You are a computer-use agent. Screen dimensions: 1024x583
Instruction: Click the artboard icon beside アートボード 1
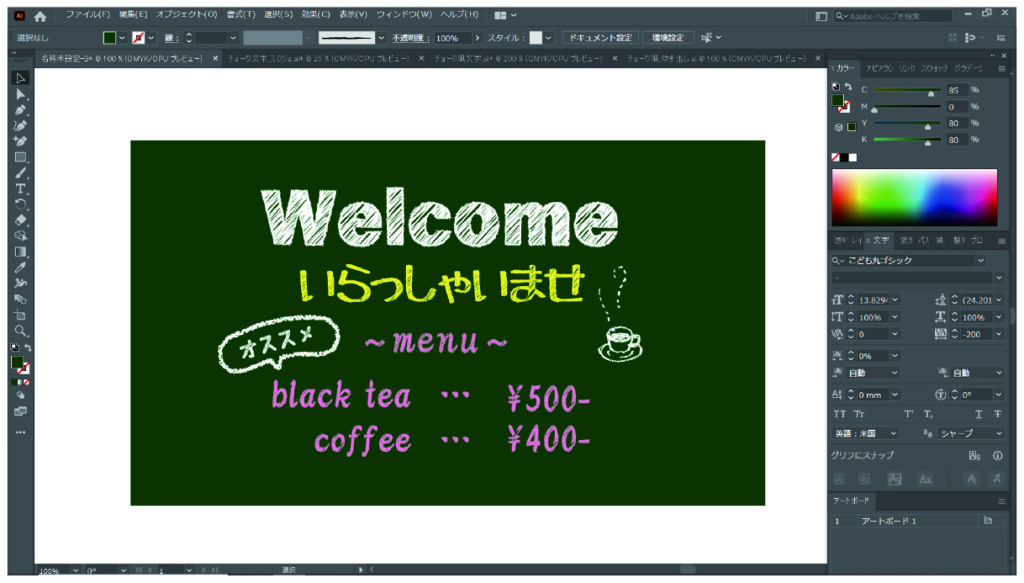click(x=988, y=521)
